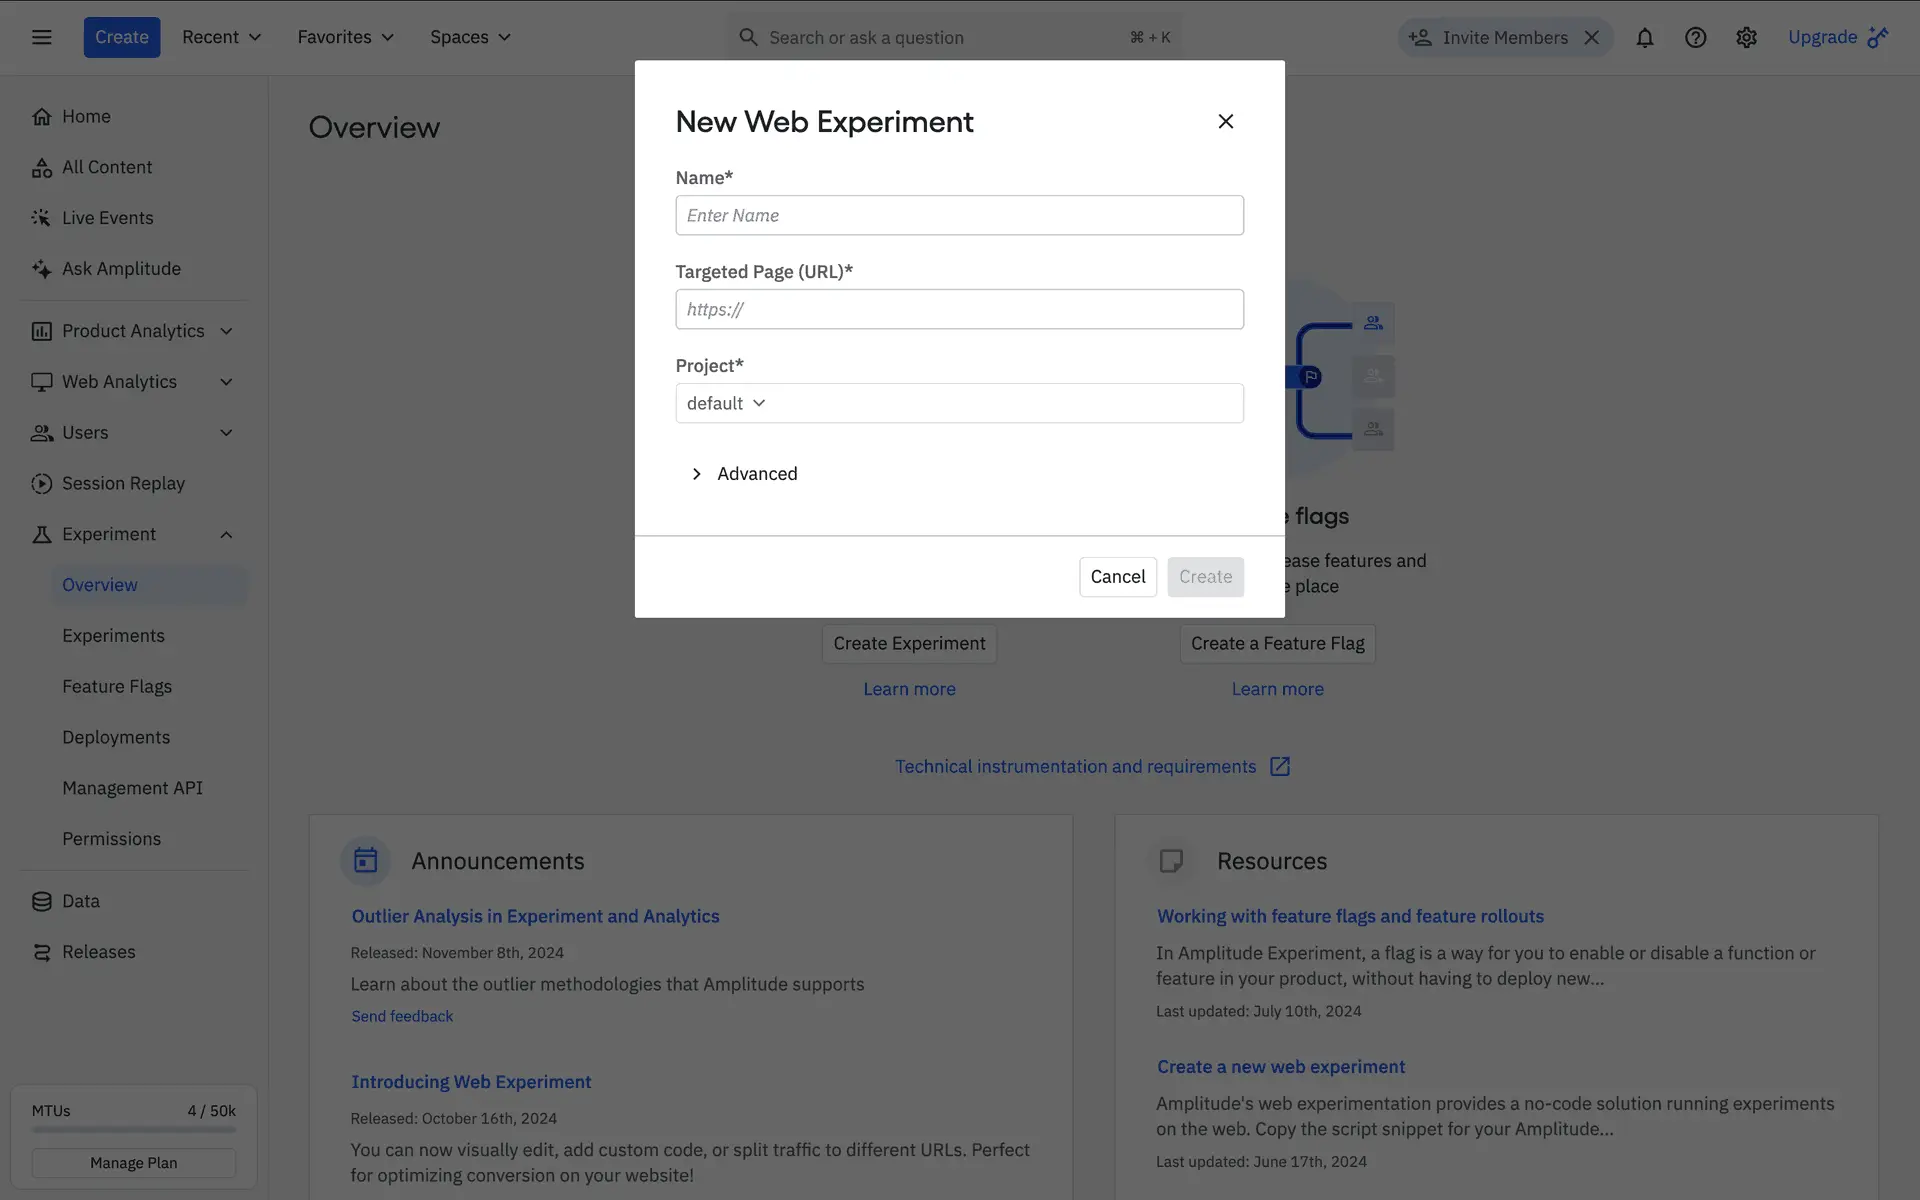Open the settings gear icon
This screenshot has width=1920, height=1200.
(1746, 37)
